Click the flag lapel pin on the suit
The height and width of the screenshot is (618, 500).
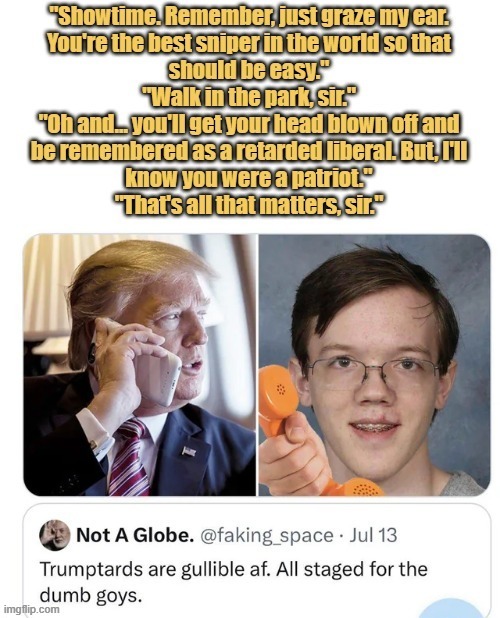(x=189, y=451)
